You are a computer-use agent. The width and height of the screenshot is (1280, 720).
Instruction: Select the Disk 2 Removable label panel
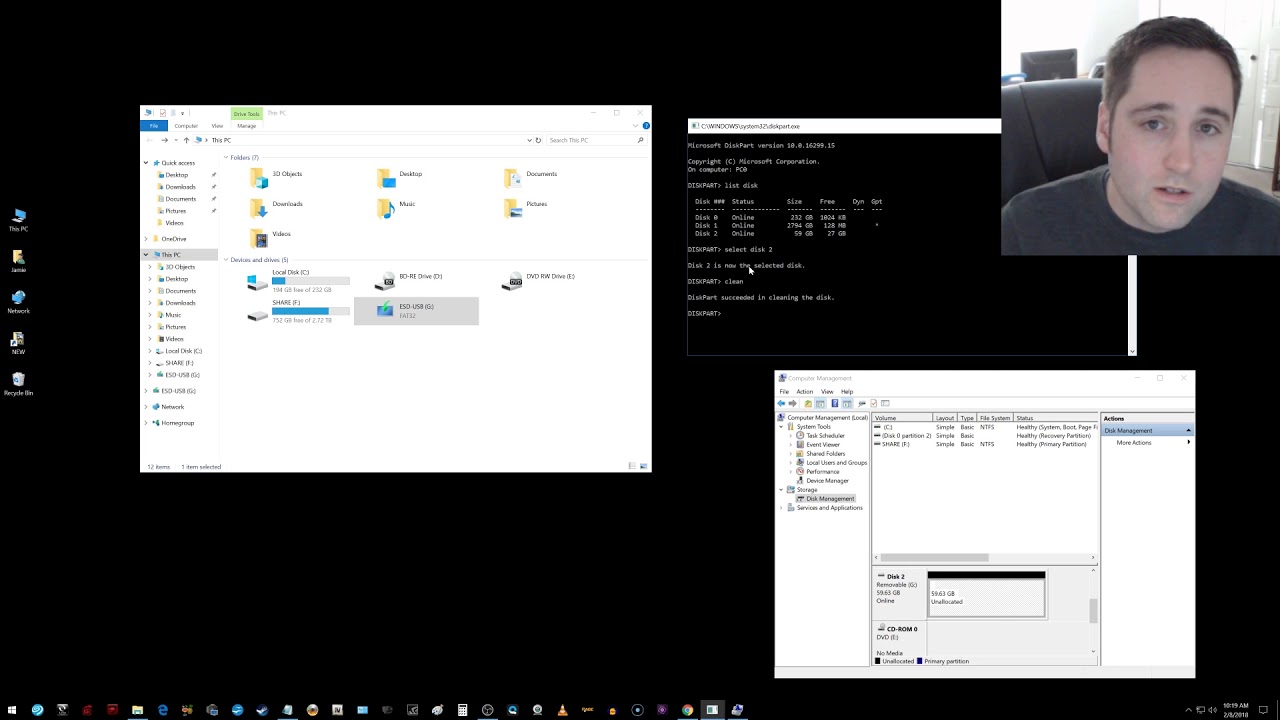tap(899, 595)
